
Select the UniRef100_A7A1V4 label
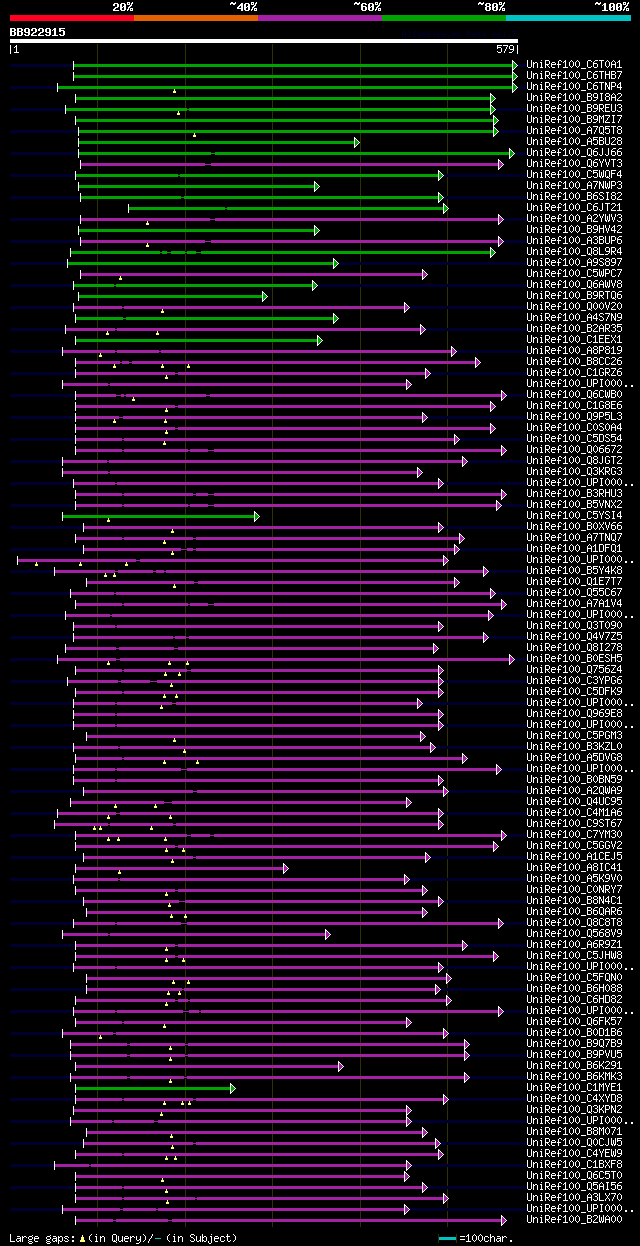[574, 603]
